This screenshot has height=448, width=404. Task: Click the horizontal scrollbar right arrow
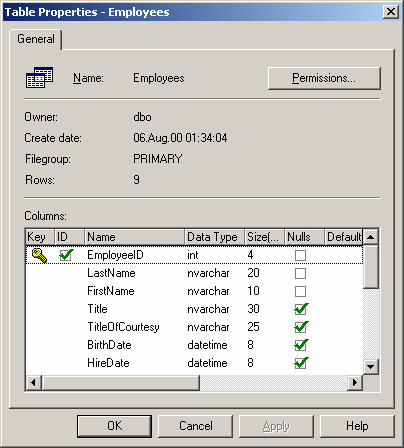(x=355, y=382)
